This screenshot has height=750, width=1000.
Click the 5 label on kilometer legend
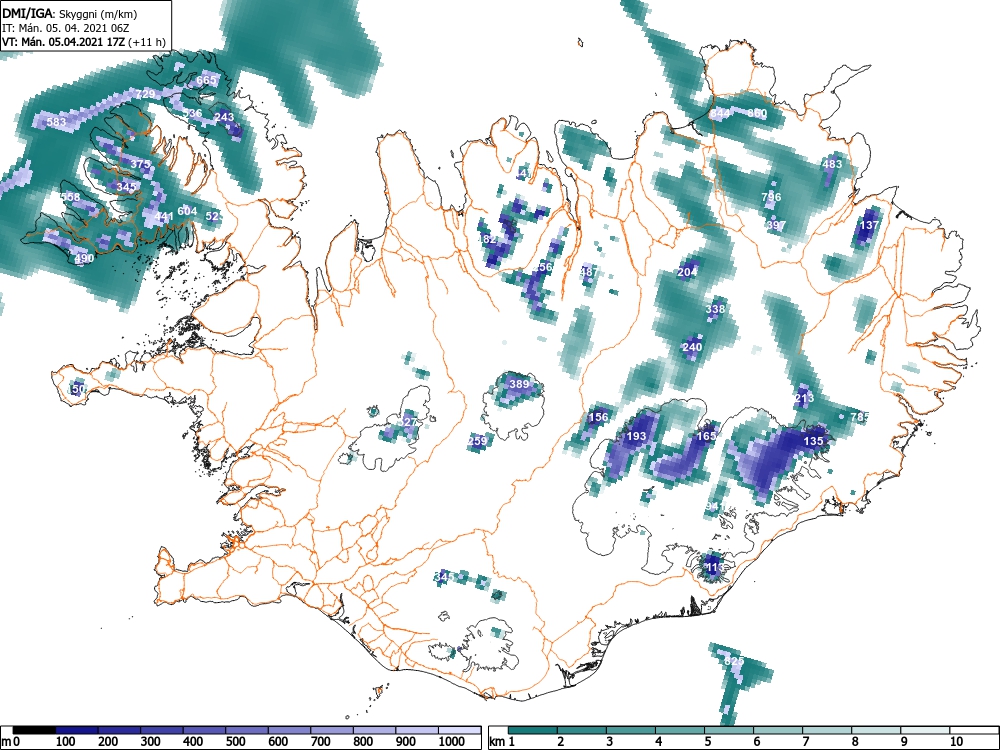point(708,742)
